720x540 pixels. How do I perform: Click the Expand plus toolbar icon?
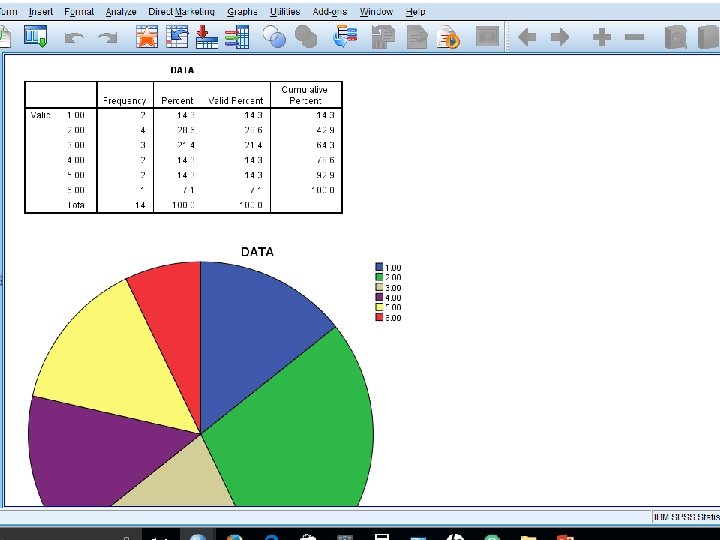[x=602, y=37]
